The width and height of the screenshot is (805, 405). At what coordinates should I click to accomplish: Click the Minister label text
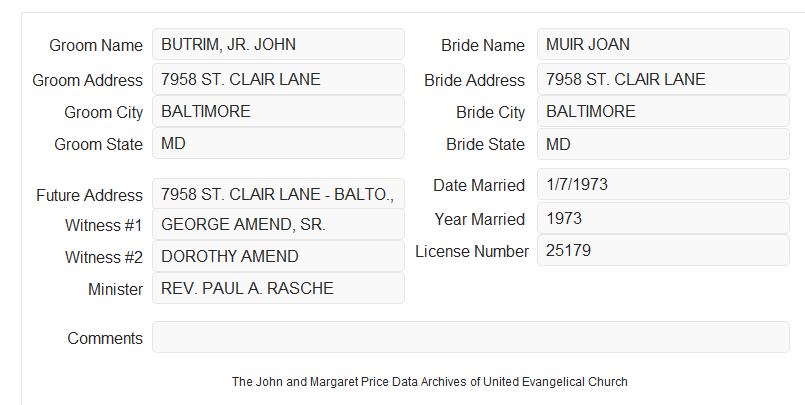[x=115, y=289]
